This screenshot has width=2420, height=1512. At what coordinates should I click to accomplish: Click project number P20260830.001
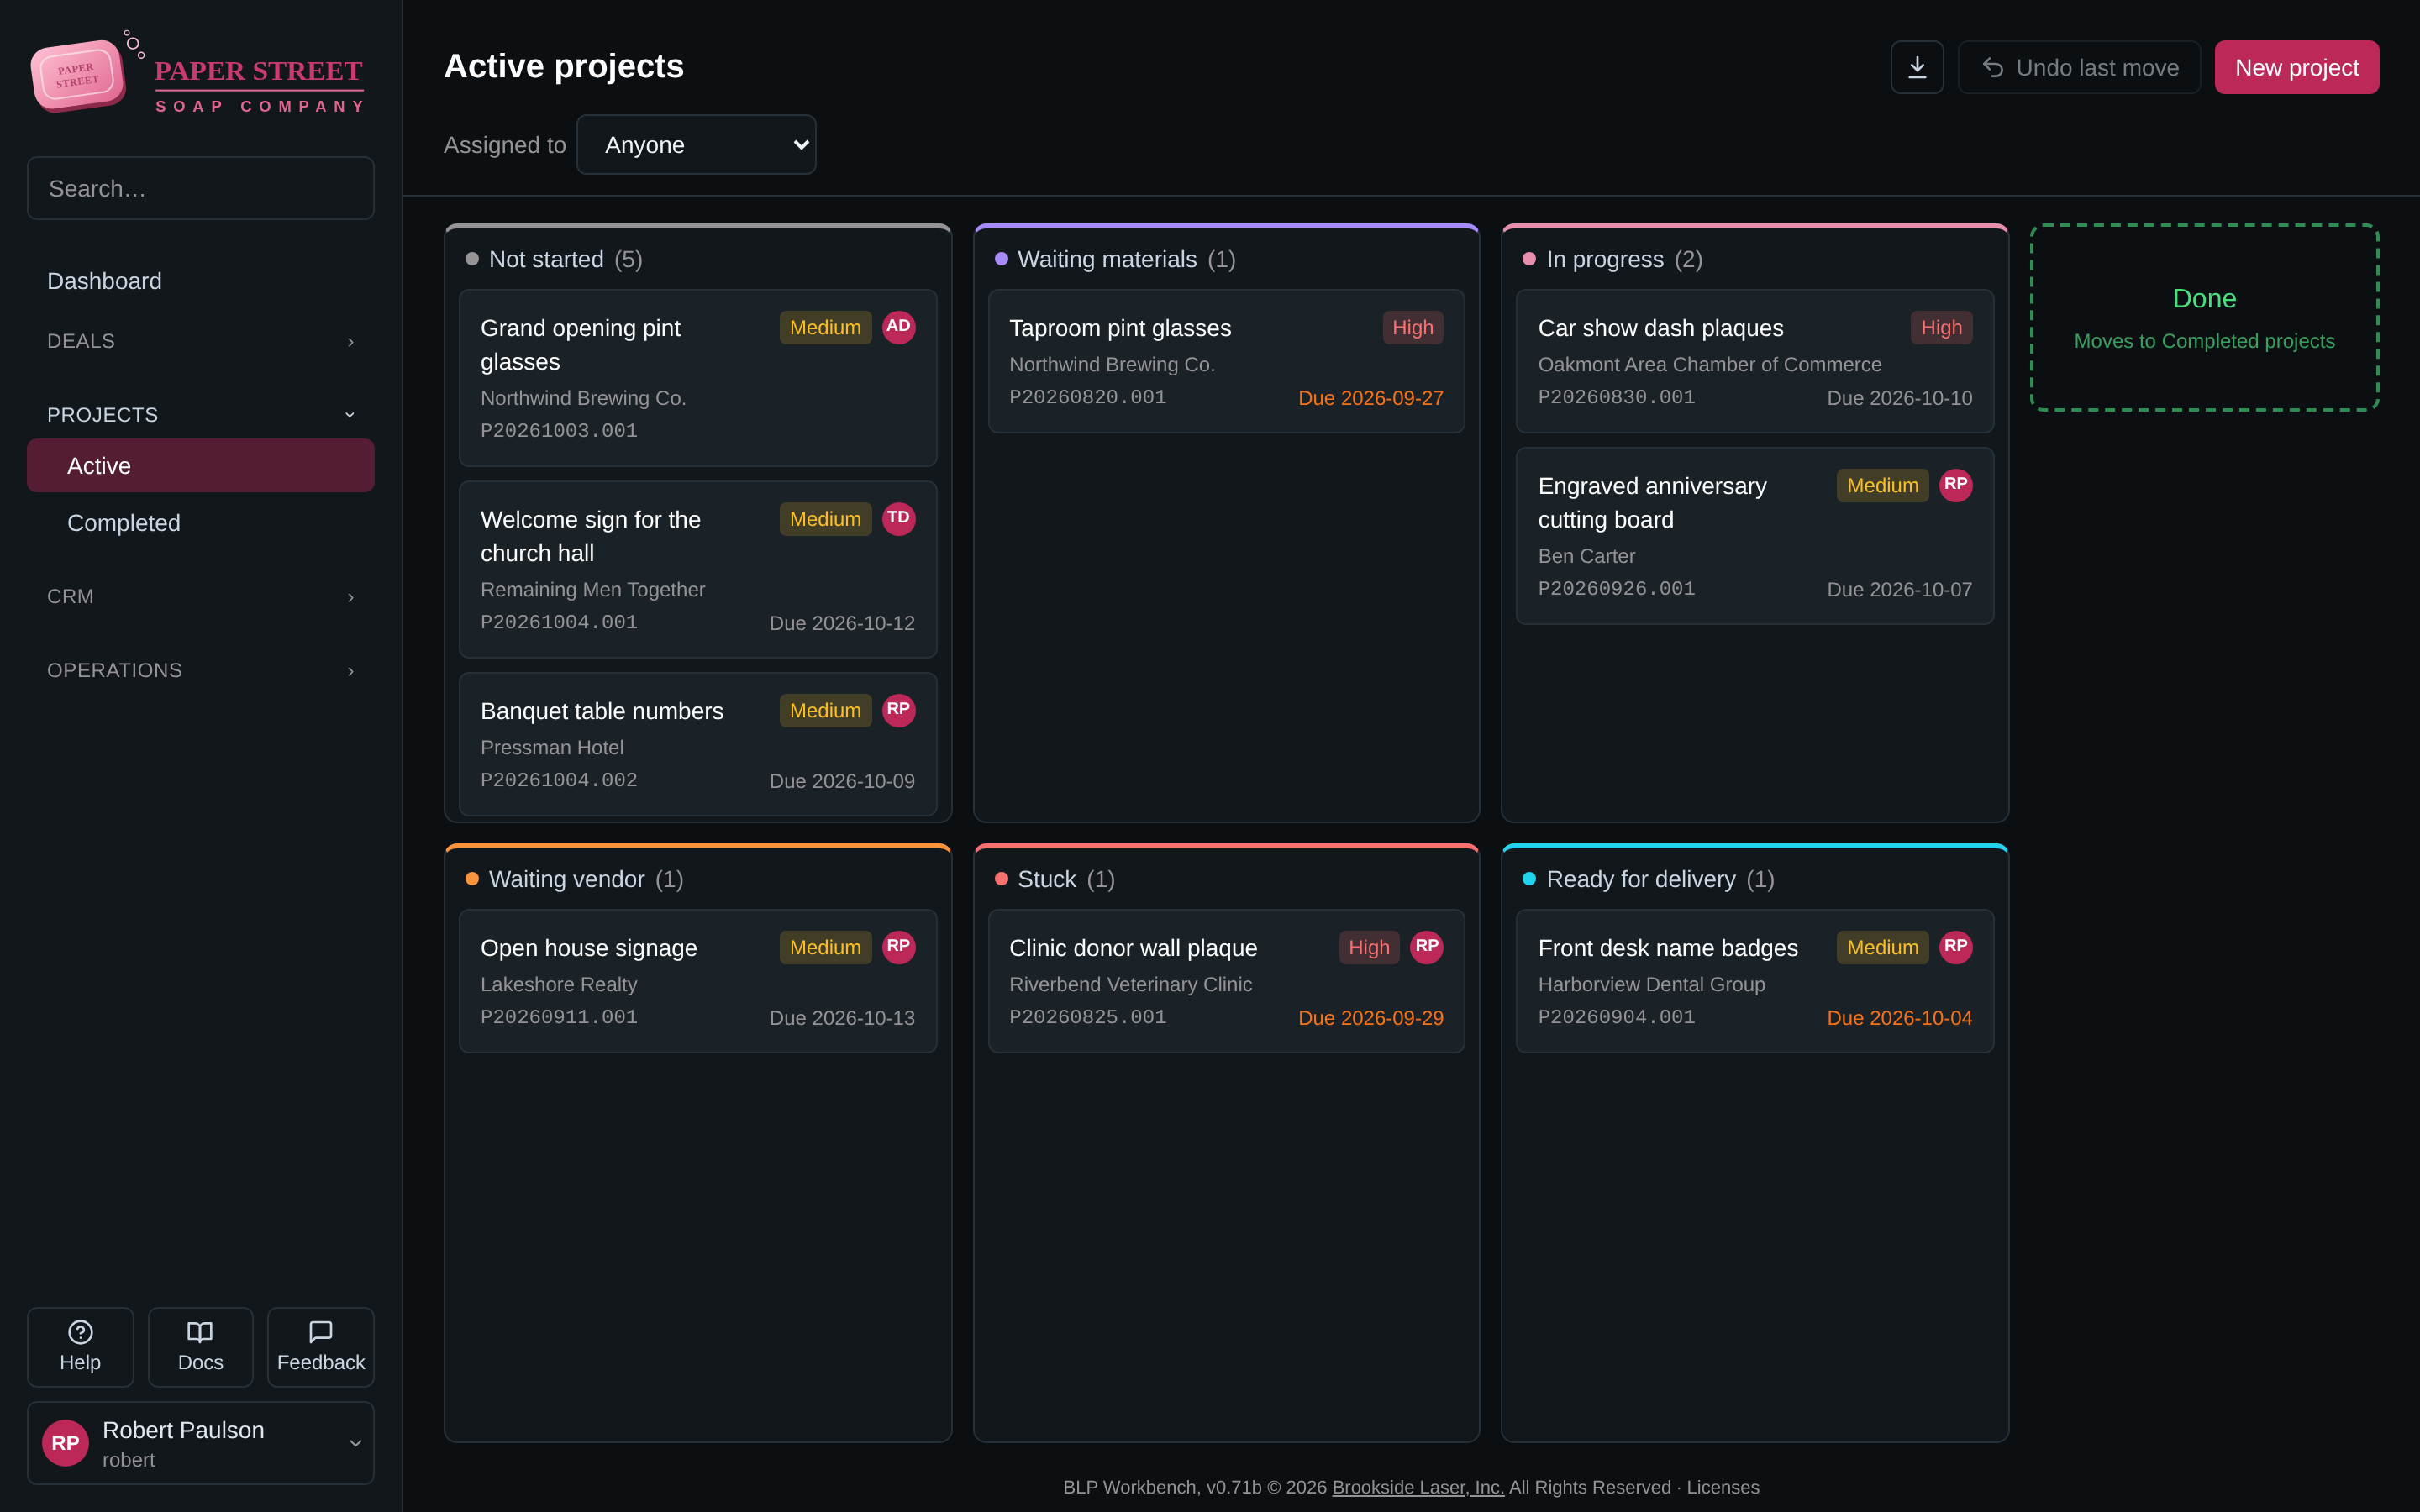(1616, 397)
